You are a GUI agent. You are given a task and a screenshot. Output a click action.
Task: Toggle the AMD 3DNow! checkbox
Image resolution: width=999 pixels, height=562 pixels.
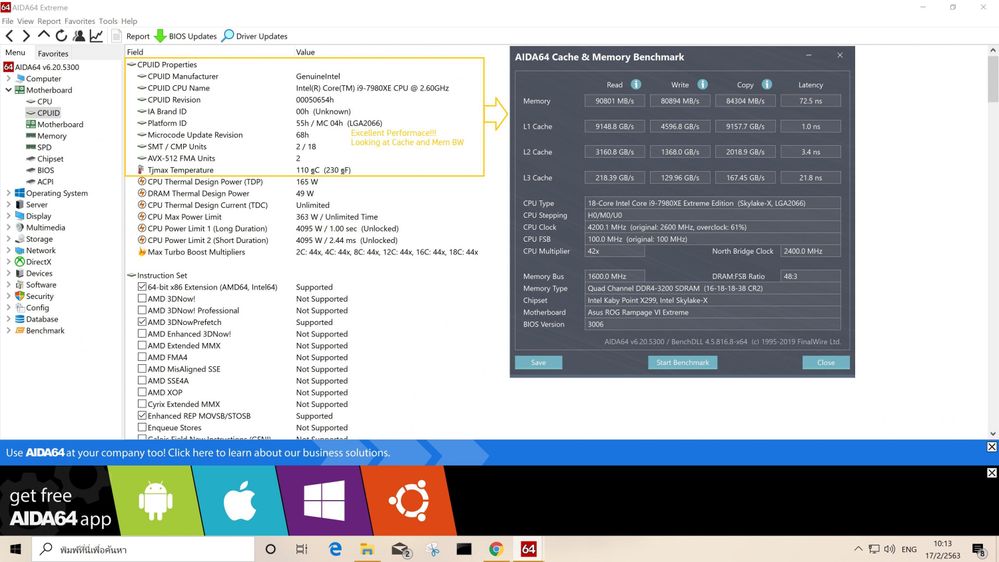(142, 298)
